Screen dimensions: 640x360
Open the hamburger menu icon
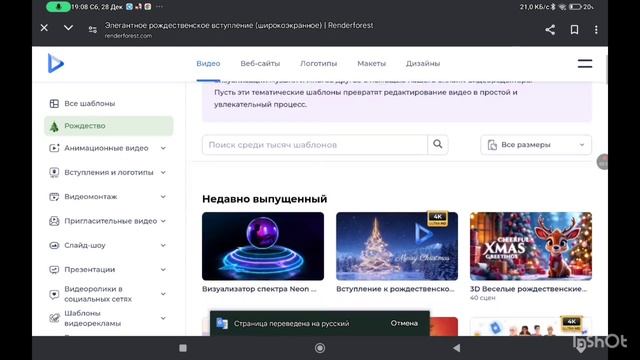coord(584,63)
